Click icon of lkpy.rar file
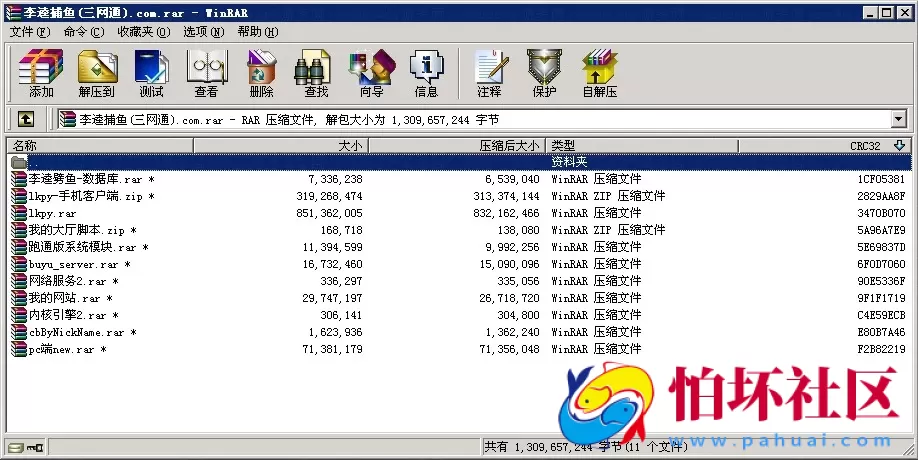Image resolution: width=918 pixels, height=460 pixels. [19, 213]
